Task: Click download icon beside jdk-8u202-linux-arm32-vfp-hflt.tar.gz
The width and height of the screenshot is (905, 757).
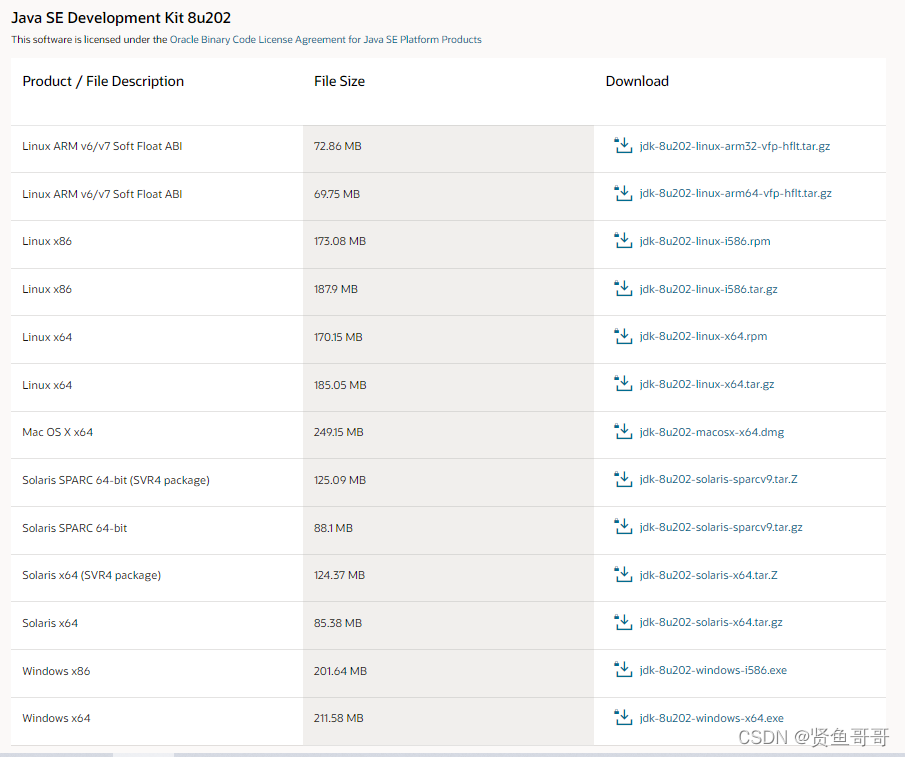Action: click(x=623, y=145)
